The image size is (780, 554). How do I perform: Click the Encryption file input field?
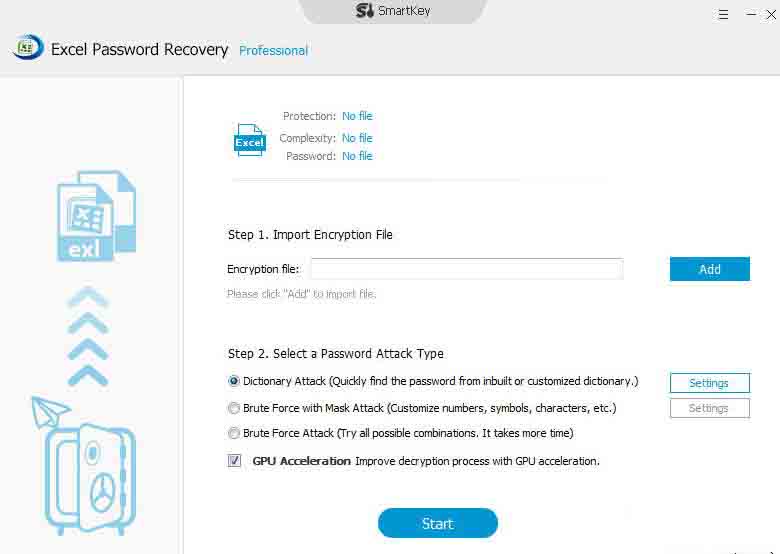(466, 268)
